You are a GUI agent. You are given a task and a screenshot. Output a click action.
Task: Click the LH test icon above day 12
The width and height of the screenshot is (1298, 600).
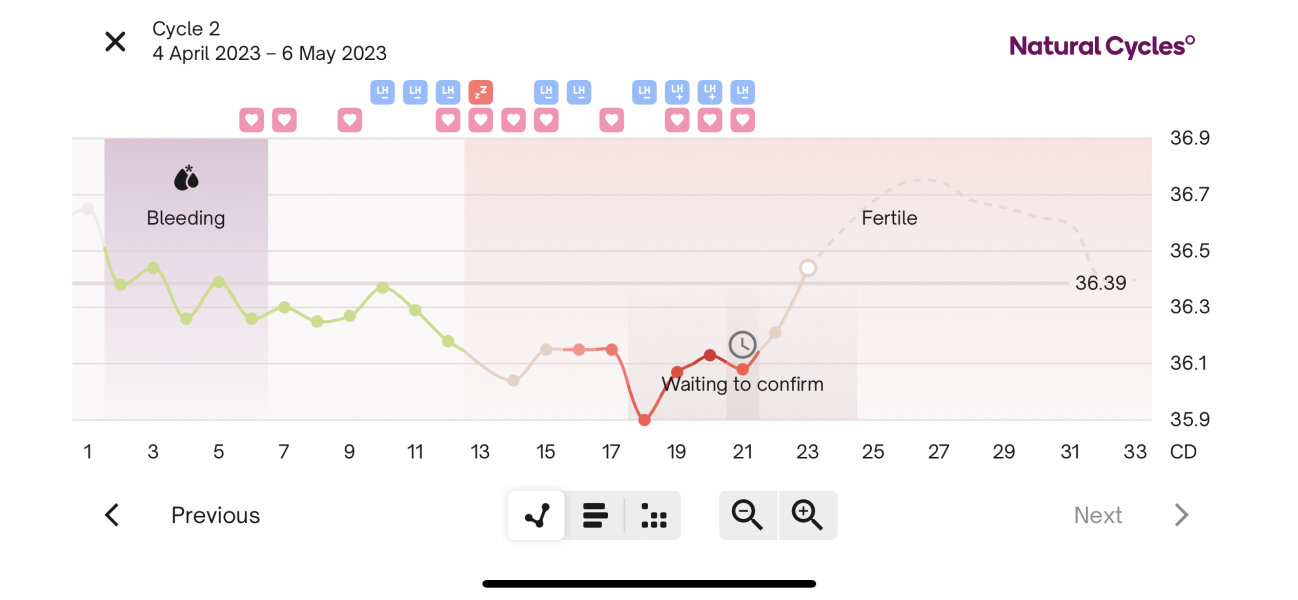[447, 91]
